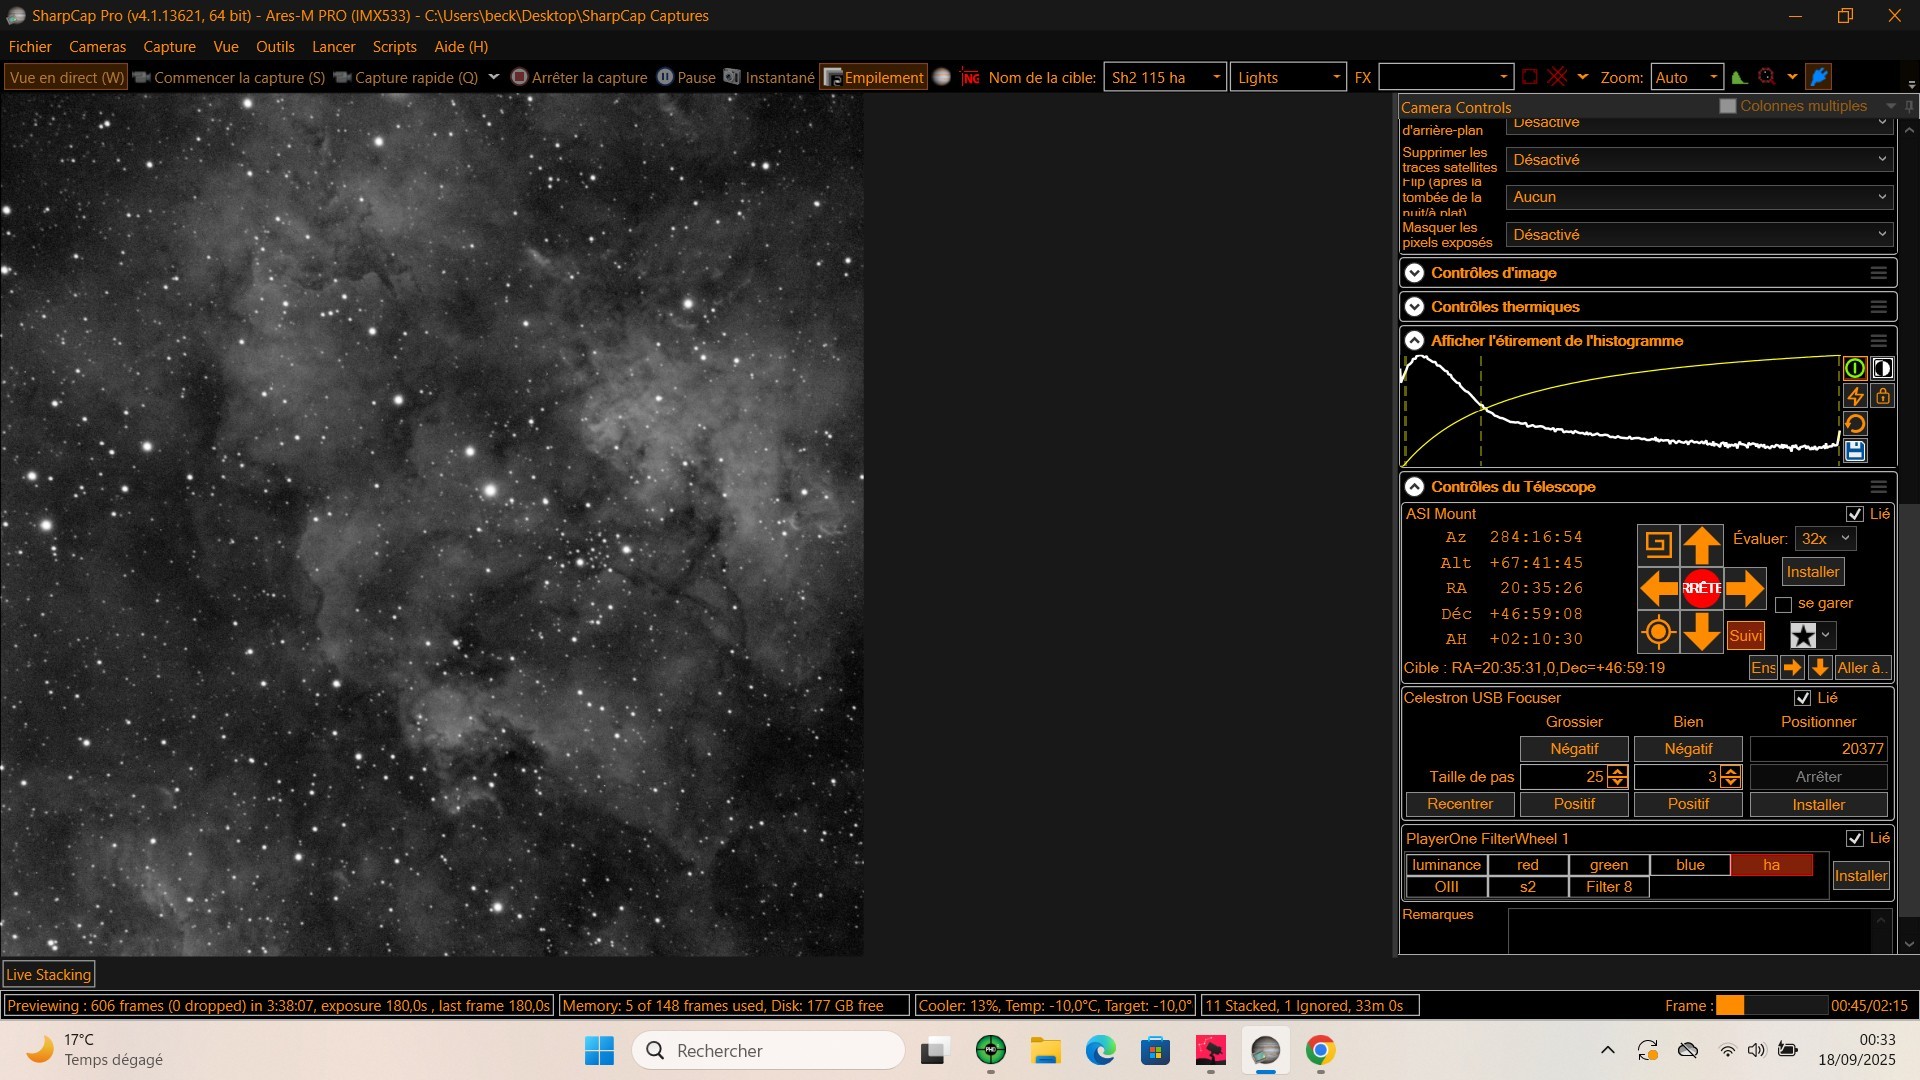1920x1080 pixels.
Task: Click the focuser Positionner value field
Action: [1818, 749]
